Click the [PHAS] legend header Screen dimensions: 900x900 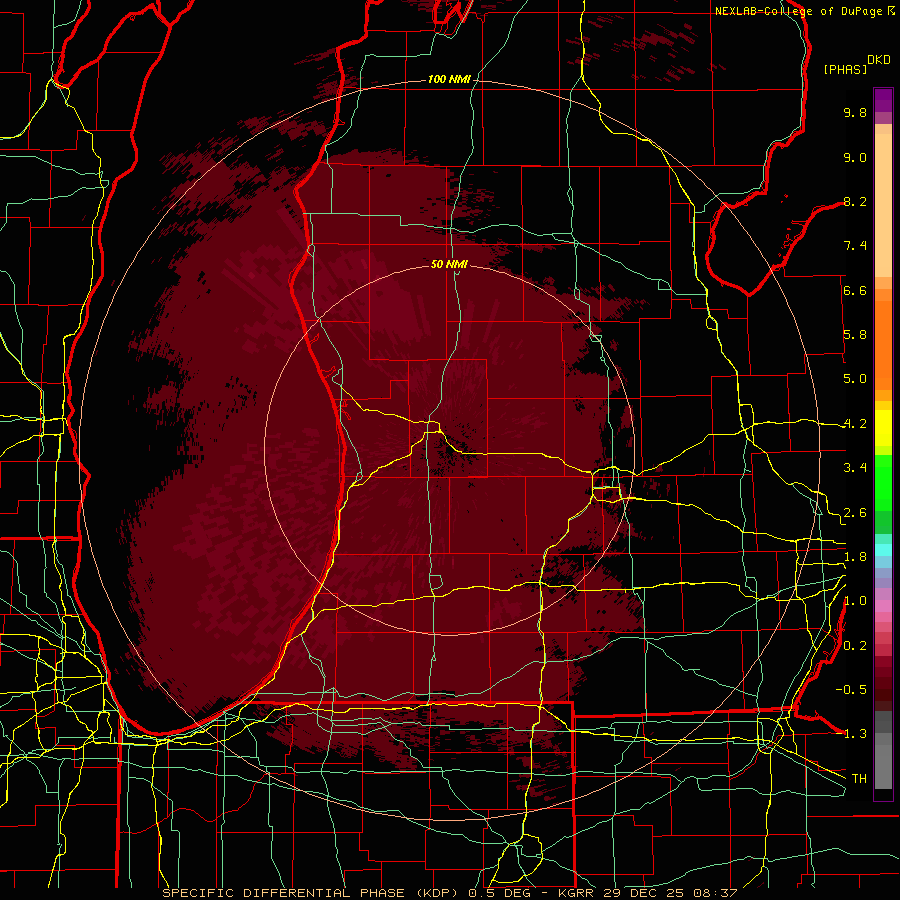click(x=845, y=70)
